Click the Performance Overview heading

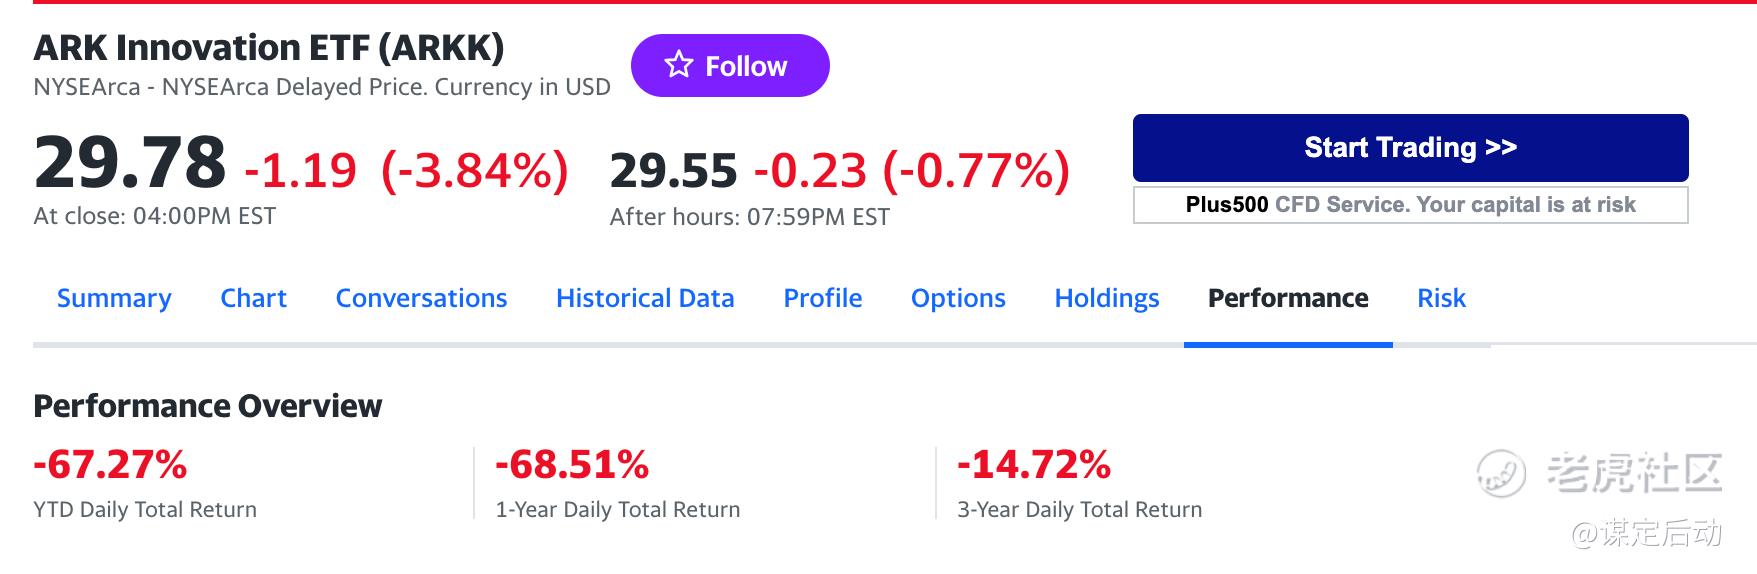[208, 406]
